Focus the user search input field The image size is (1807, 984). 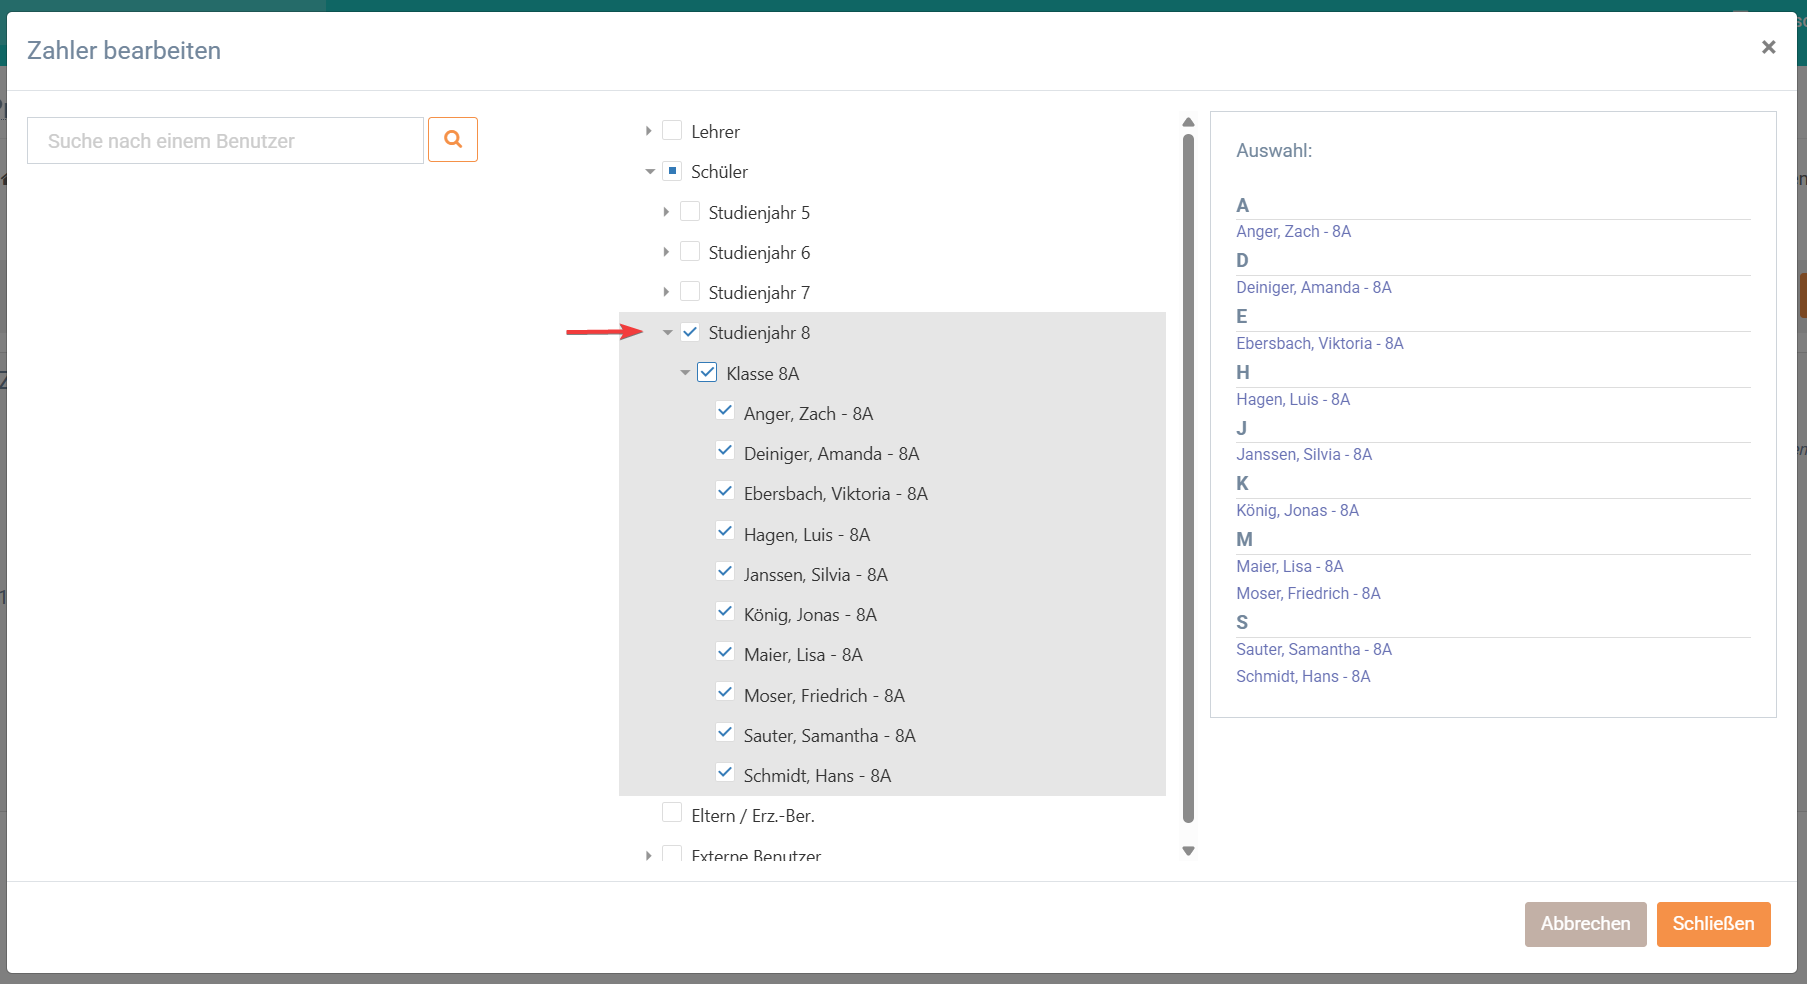click(225, 141)
